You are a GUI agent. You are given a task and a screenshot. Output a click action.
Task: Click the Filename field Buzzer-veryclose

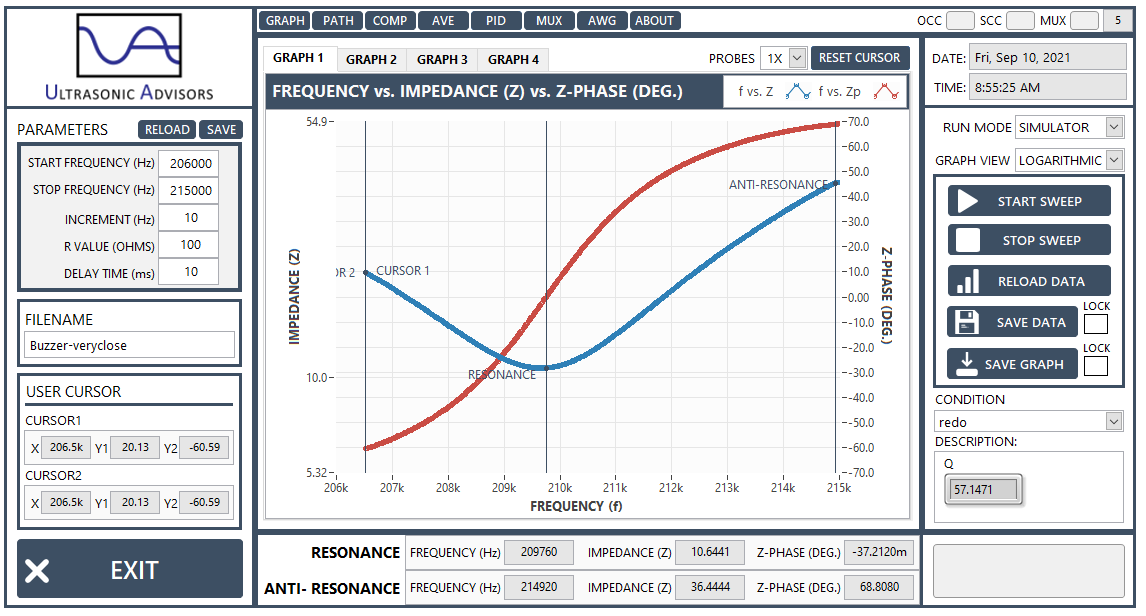pos(130,345)
